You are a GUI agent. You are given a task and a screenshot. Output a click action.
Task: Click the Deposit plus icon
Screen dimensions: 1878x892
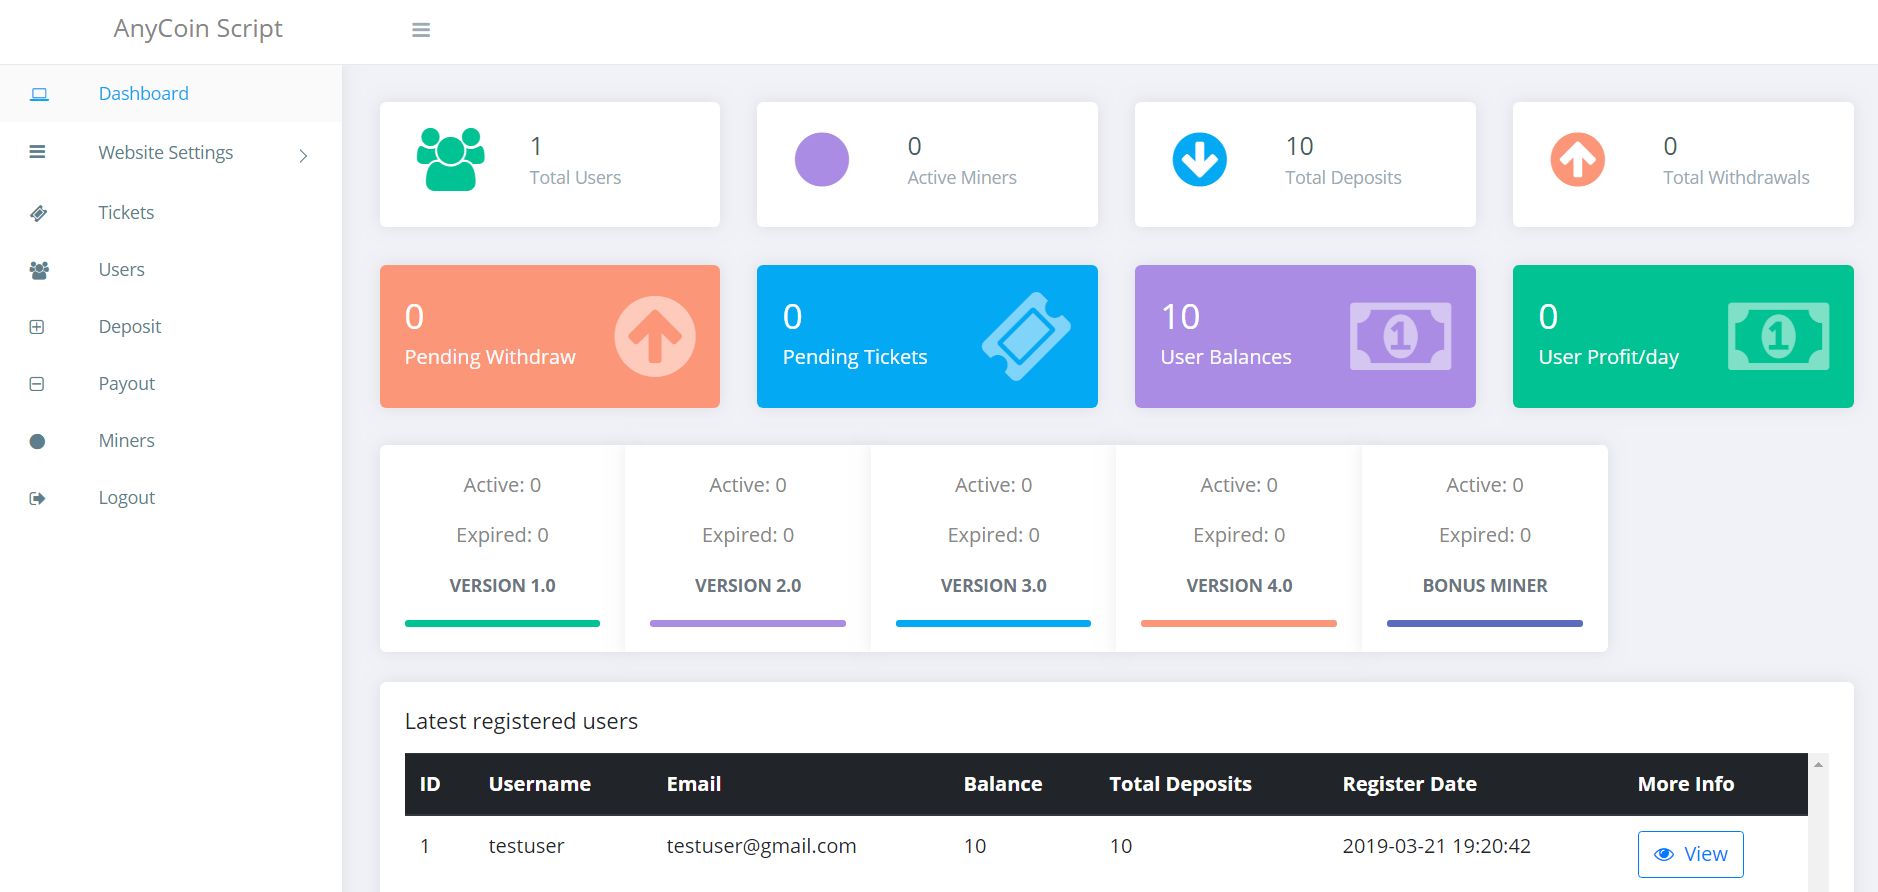37,327
